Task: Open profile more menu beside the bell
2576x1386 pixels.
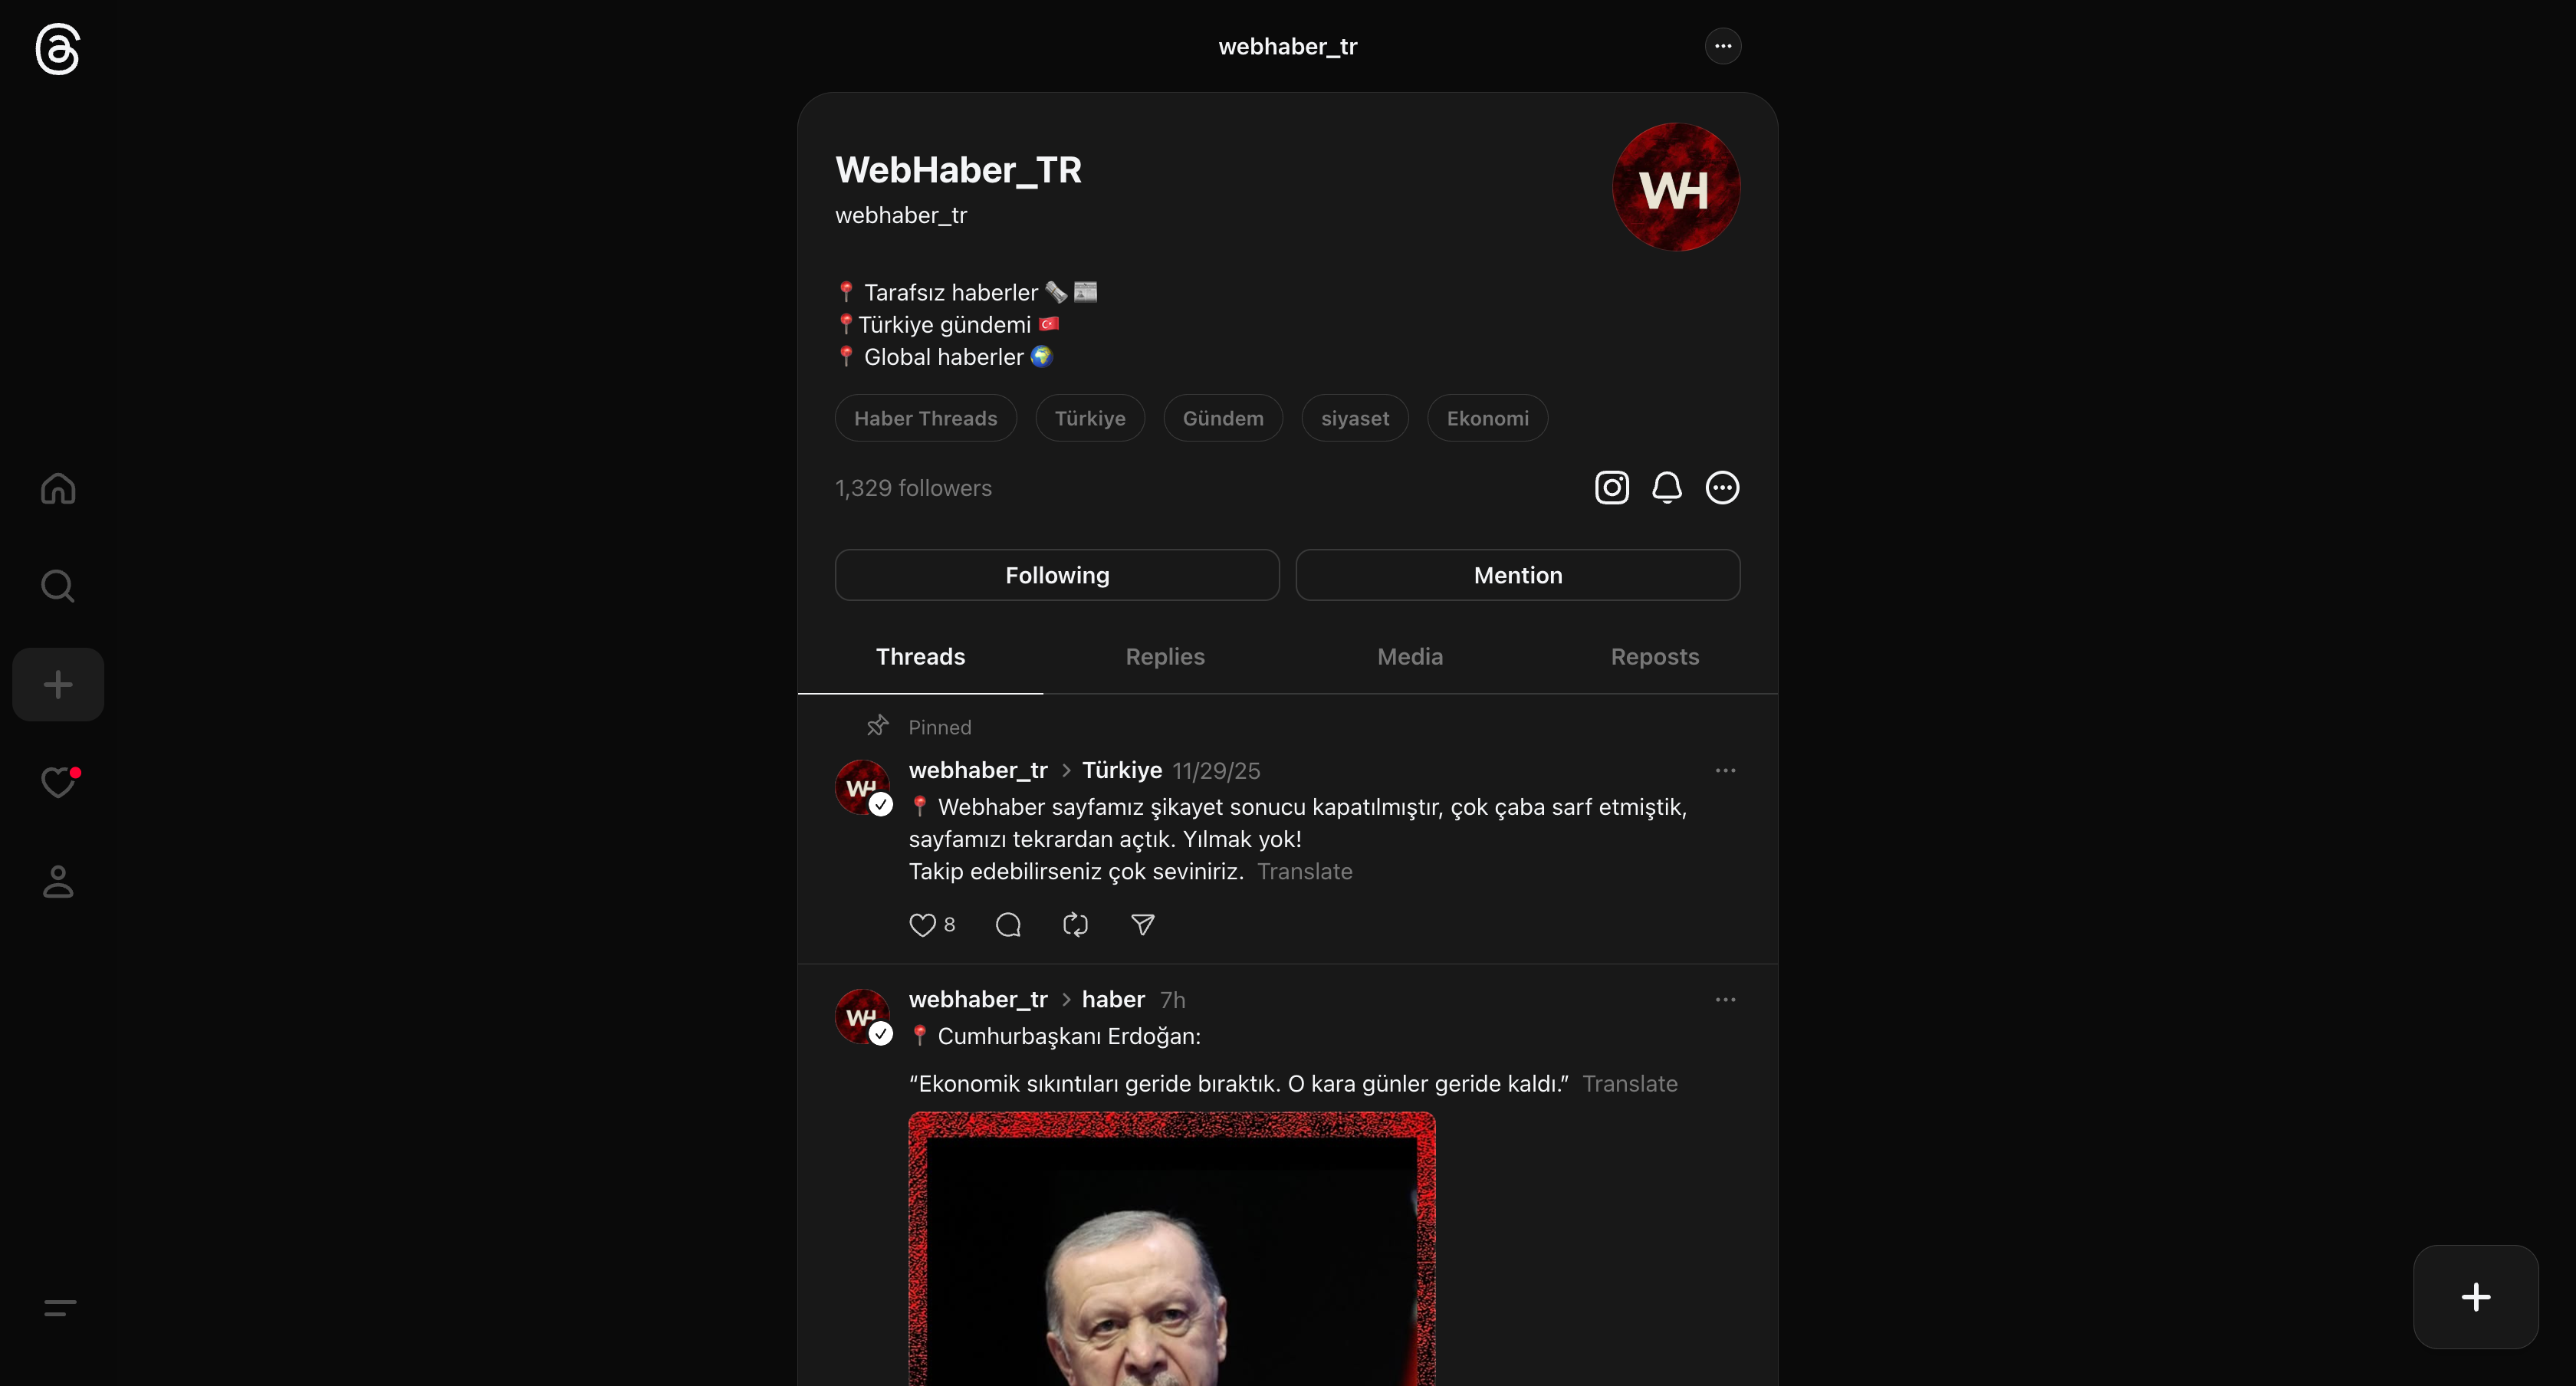Action: tap(1721, 487)
